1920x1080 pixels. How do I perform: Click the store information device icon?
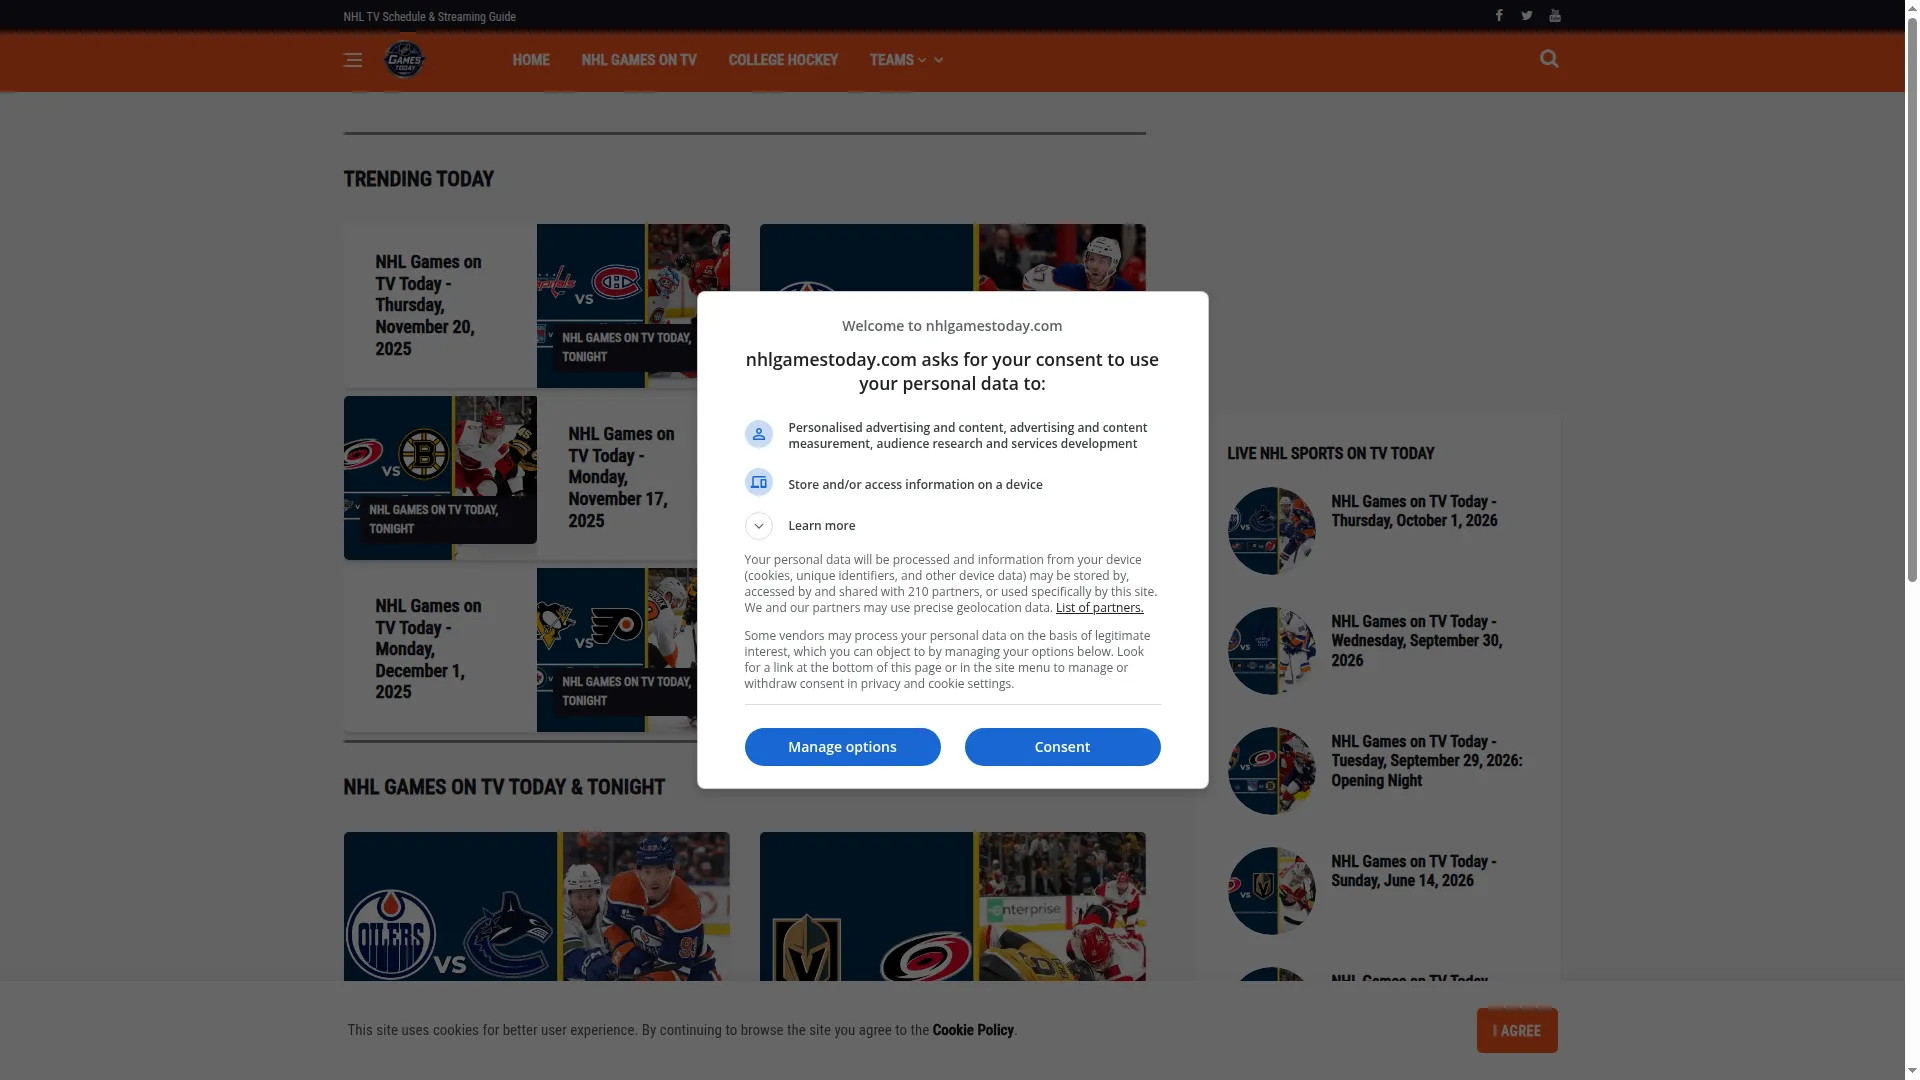click(x=759, y=482)
